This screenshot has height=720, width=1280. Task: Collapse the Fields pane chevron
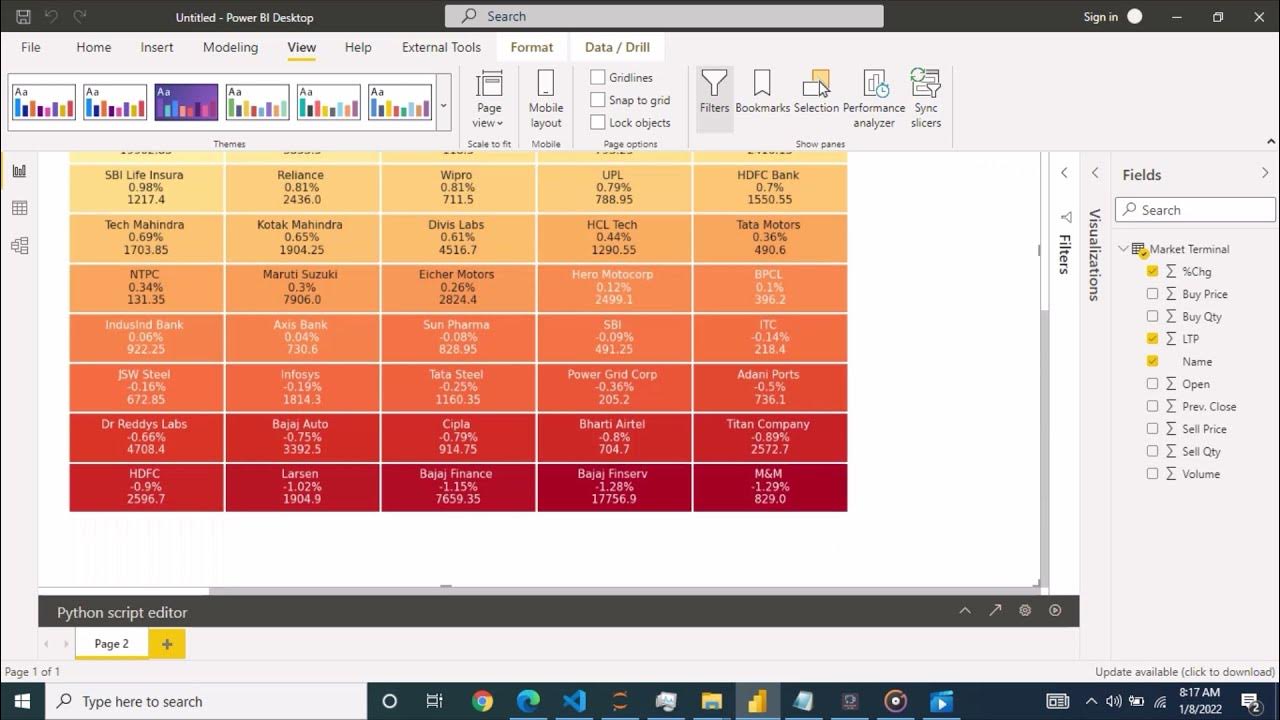[x=1265, y=173]
